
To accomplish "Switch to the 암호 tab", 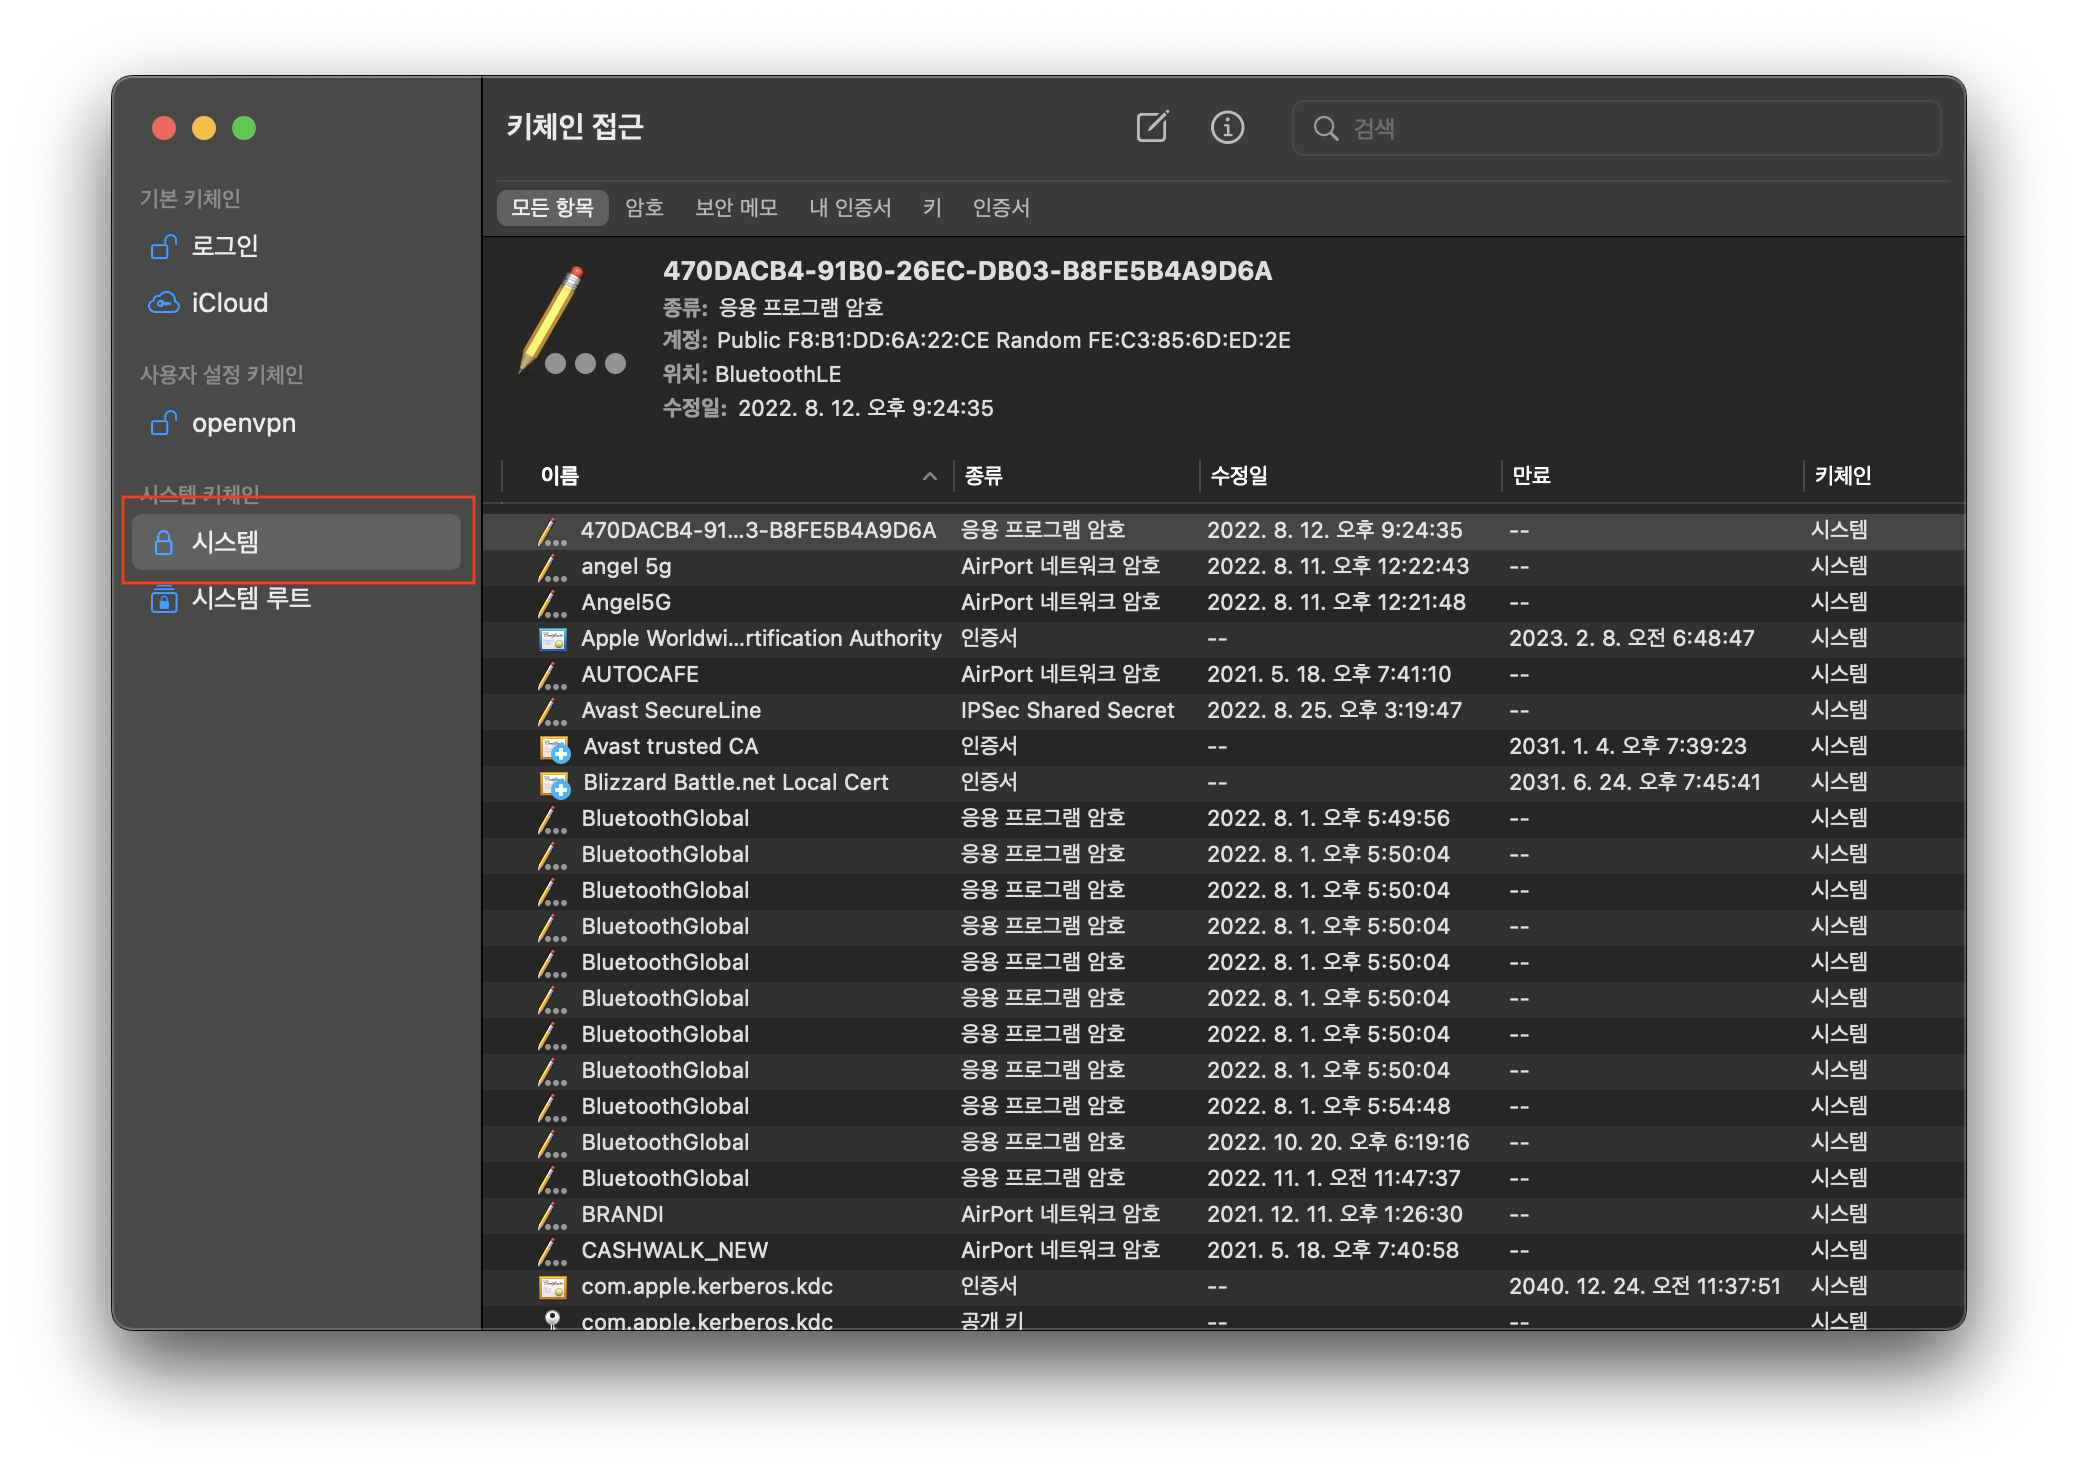I will click(x=644, y=208).
